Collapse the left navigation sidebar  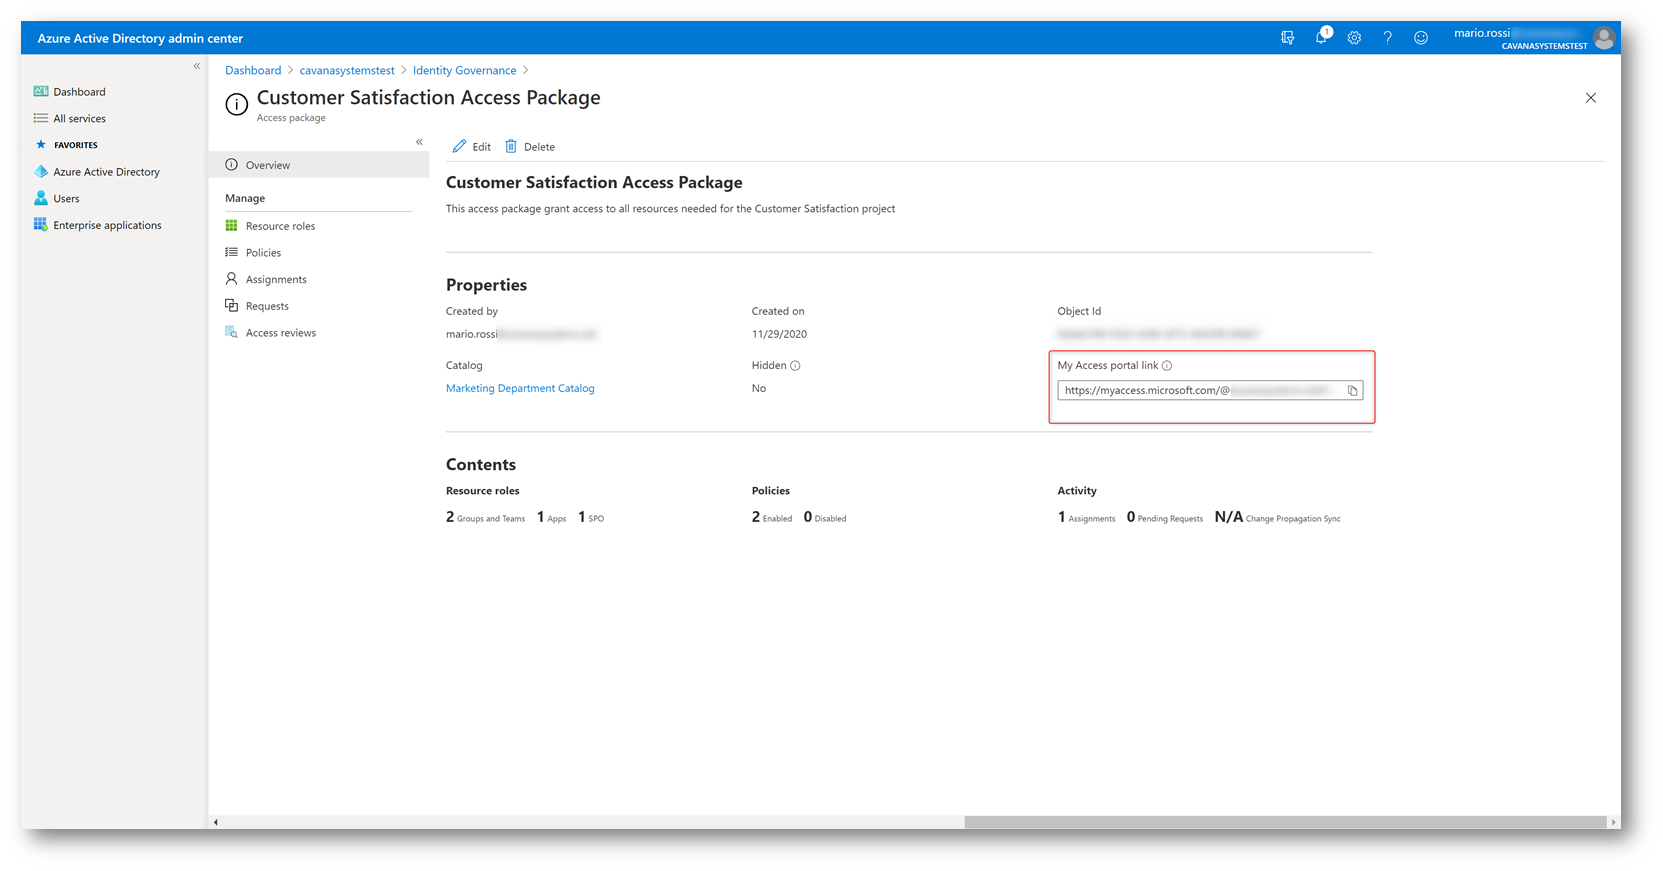click(x=197, y=66)
